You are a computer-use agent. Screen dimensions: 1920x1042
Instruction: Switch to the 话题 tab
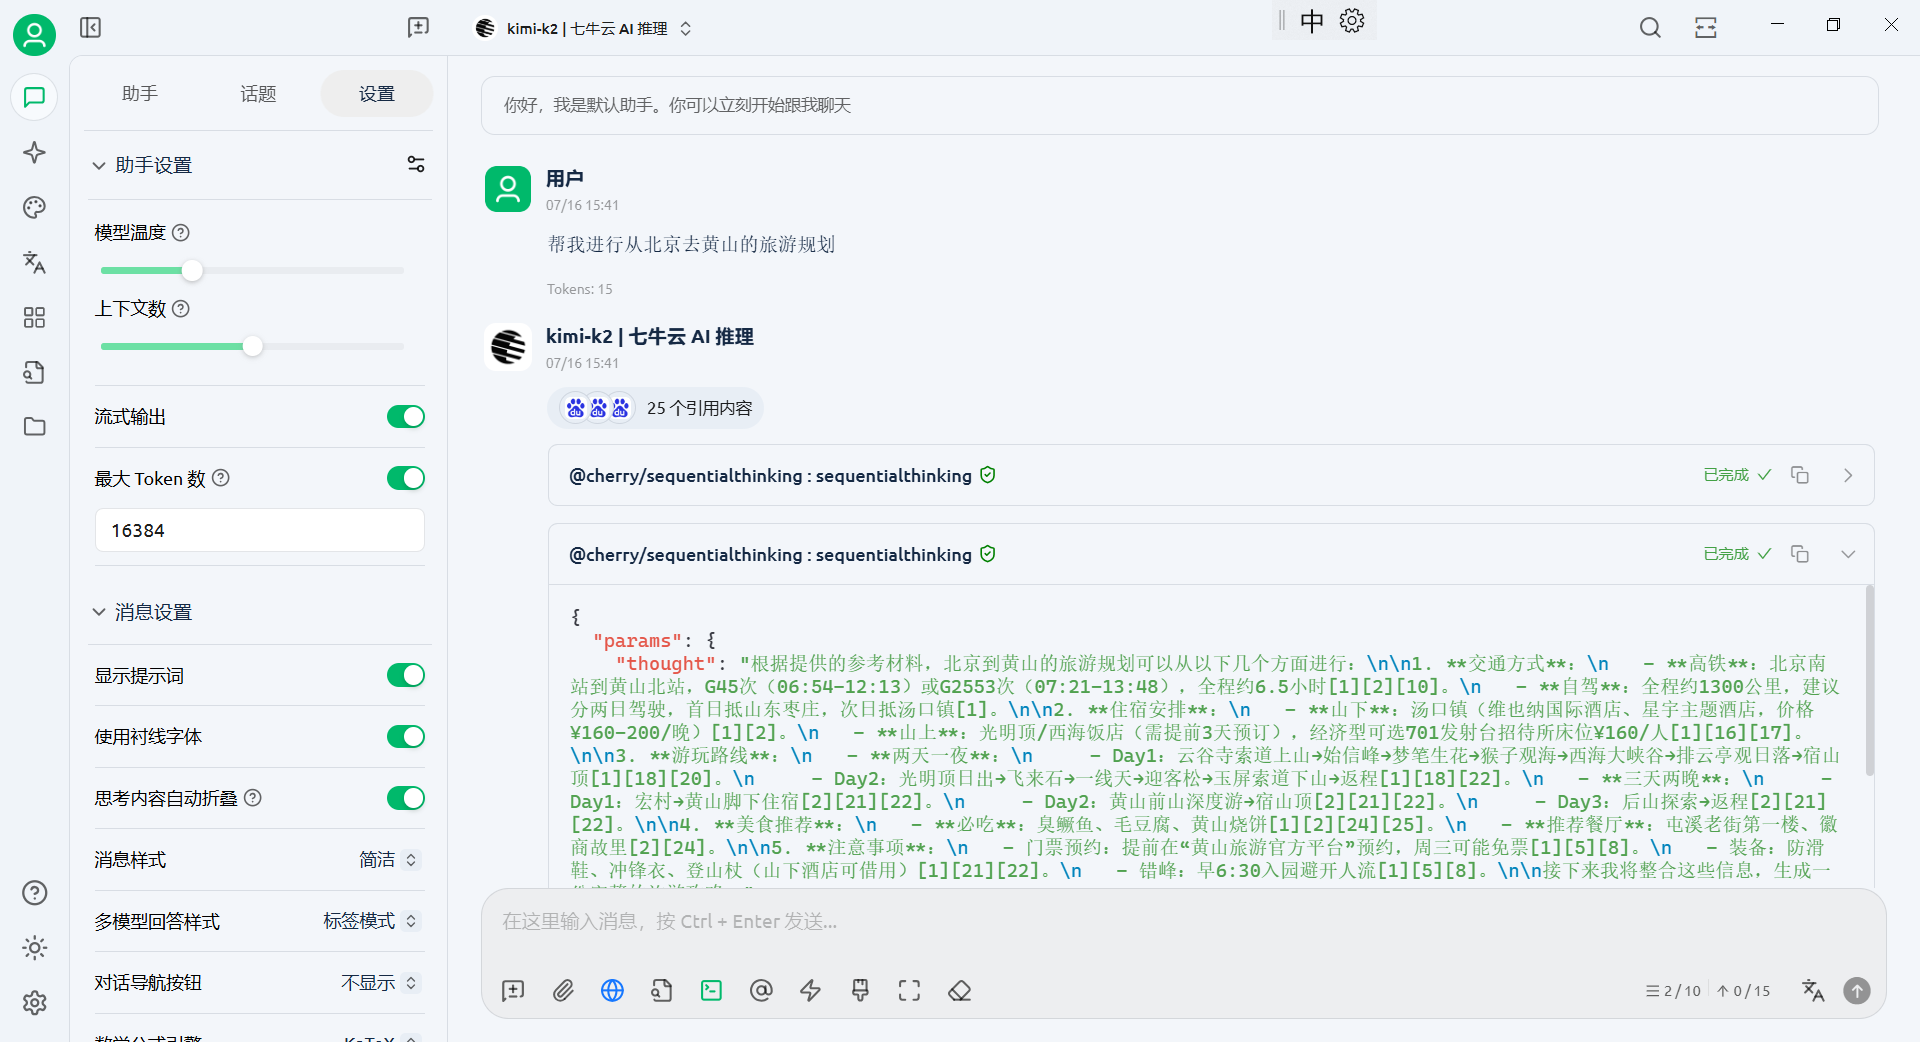coord(258,93)
